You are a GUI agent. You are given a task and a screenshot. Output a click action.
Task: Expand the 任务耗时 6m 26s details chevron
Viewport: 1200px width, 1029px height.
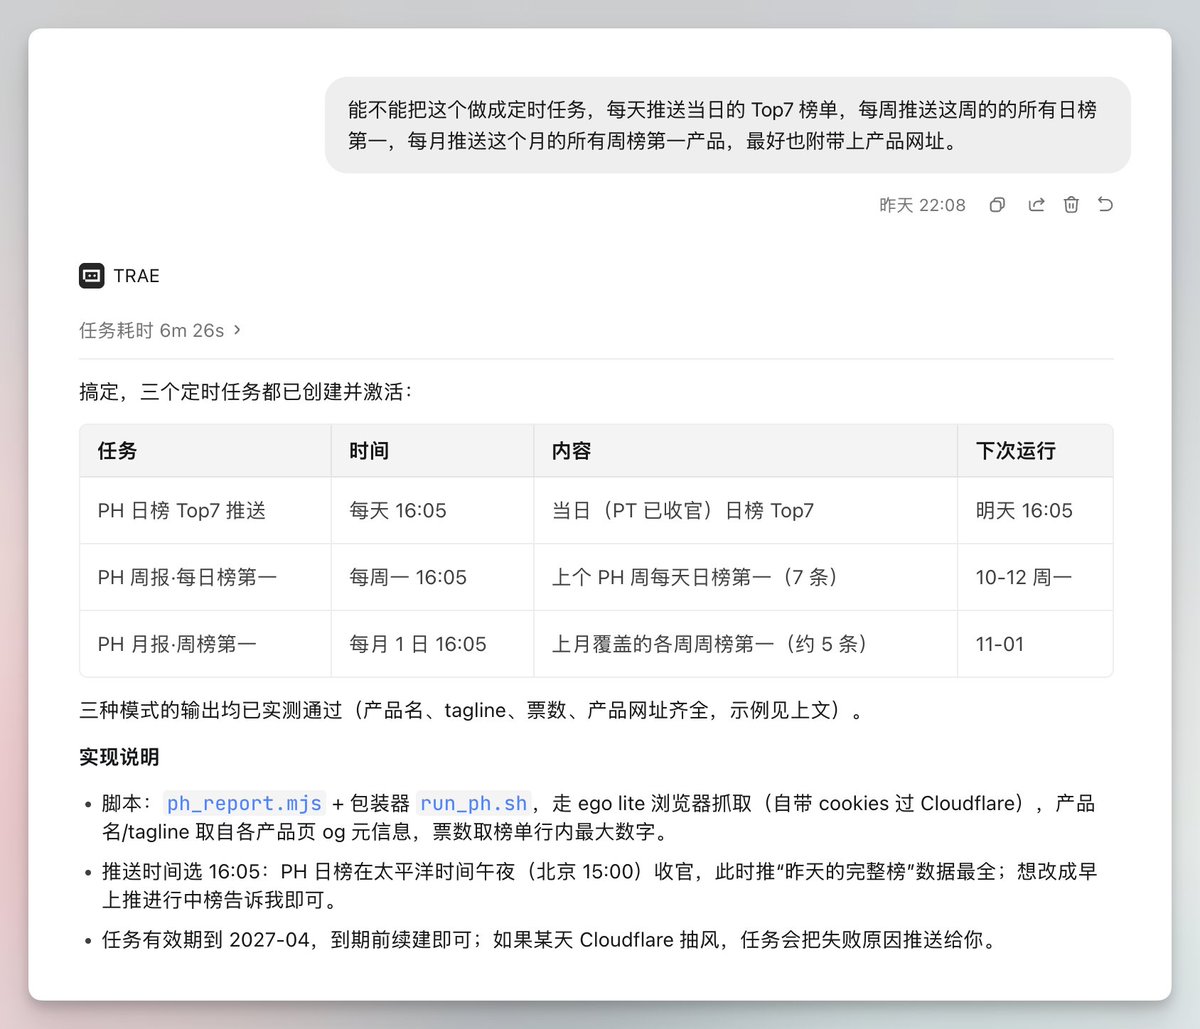tap(237, 330)
